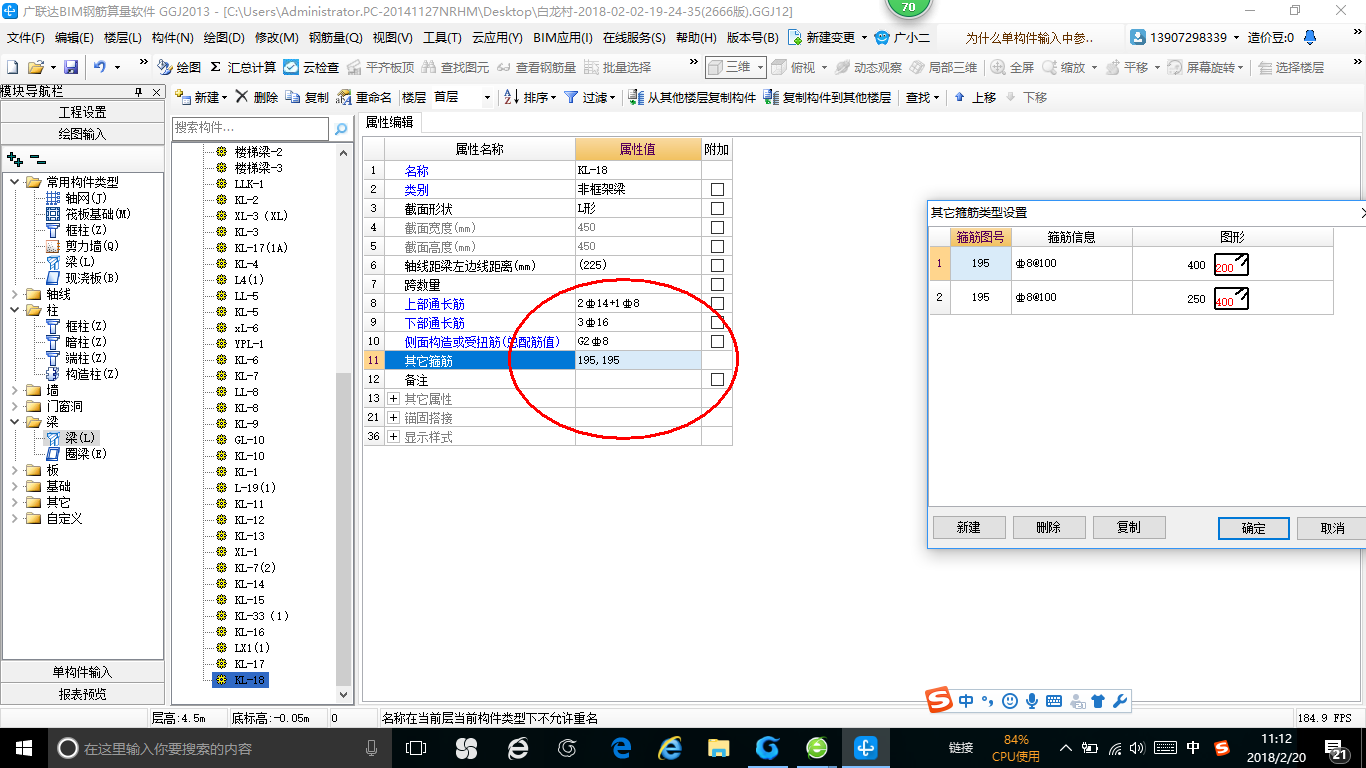Click the 搜索构件 search field
This screenshot has width=1366, height=768.
click(250, 128)
